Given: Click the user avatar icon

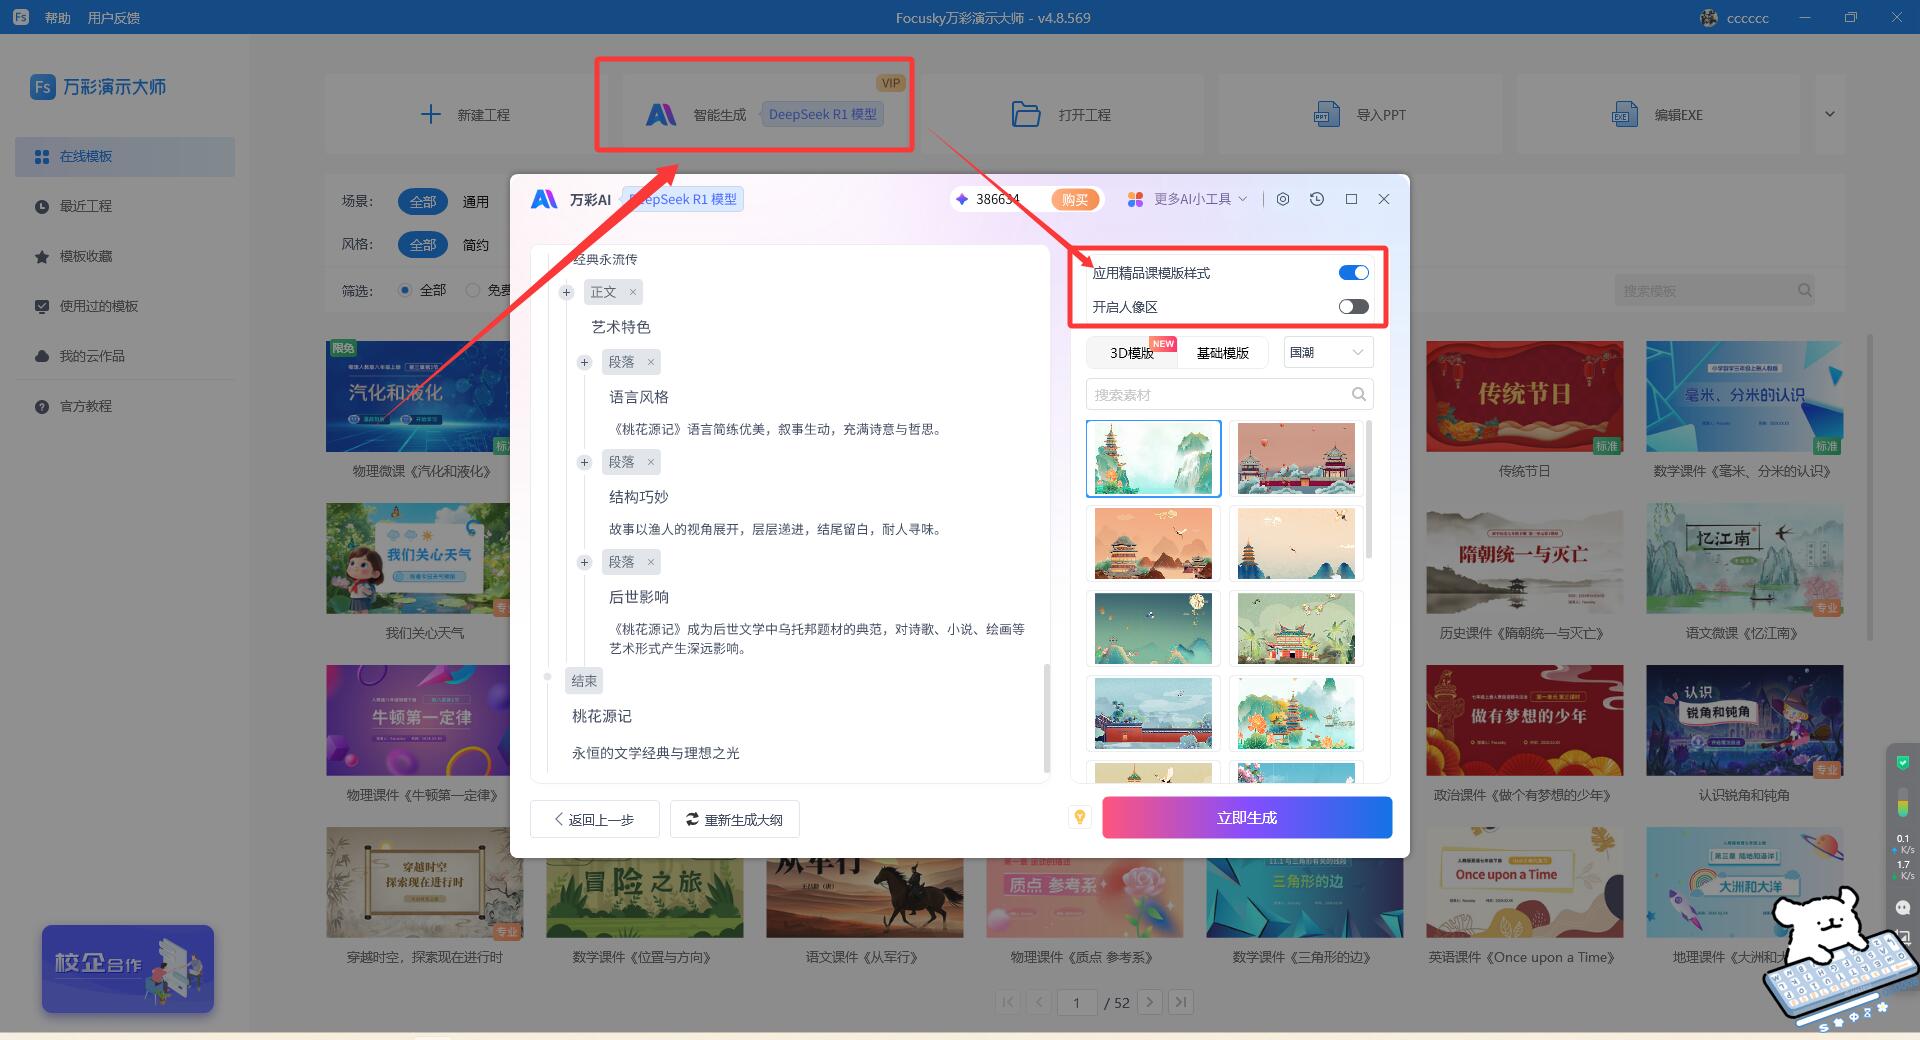Looking at the screenshot, I should click(x=1709, y=17).
